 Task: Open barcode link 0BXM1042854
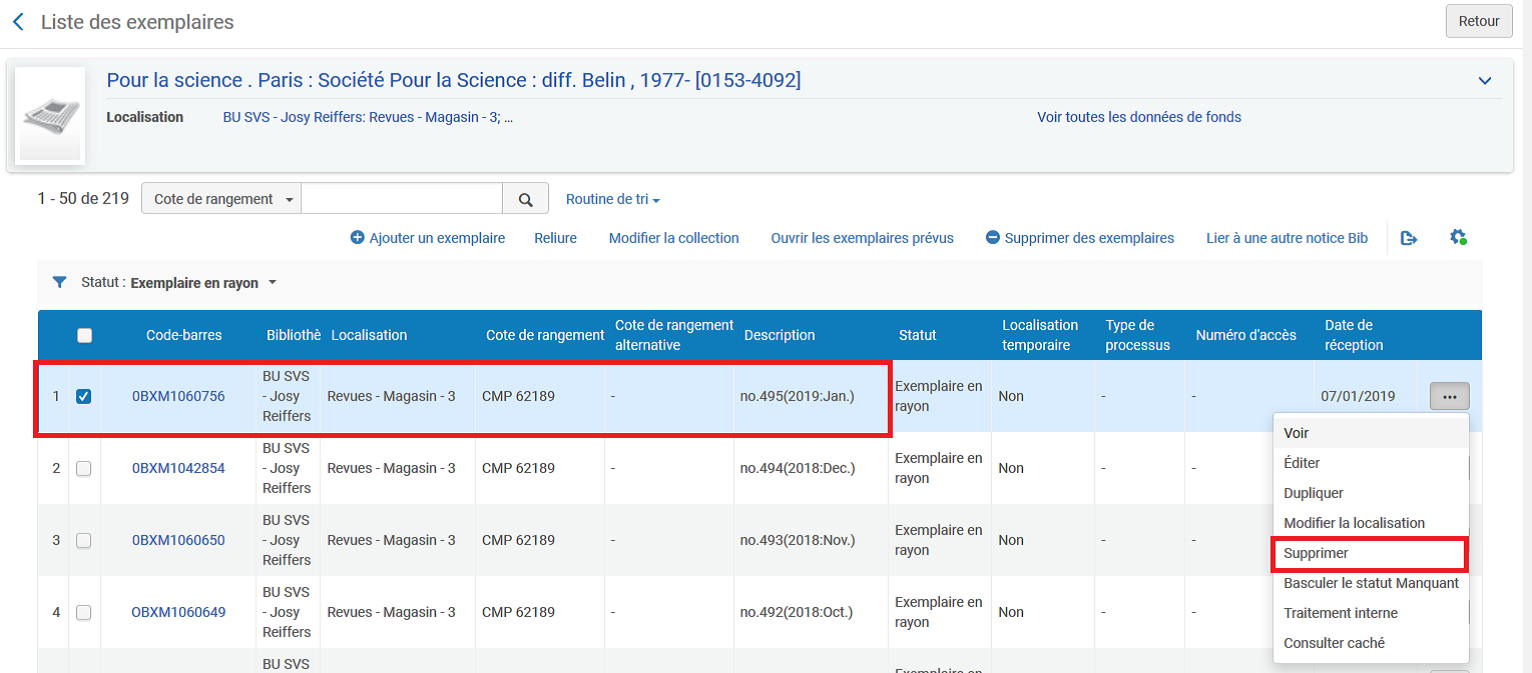[x=178, y=468]
